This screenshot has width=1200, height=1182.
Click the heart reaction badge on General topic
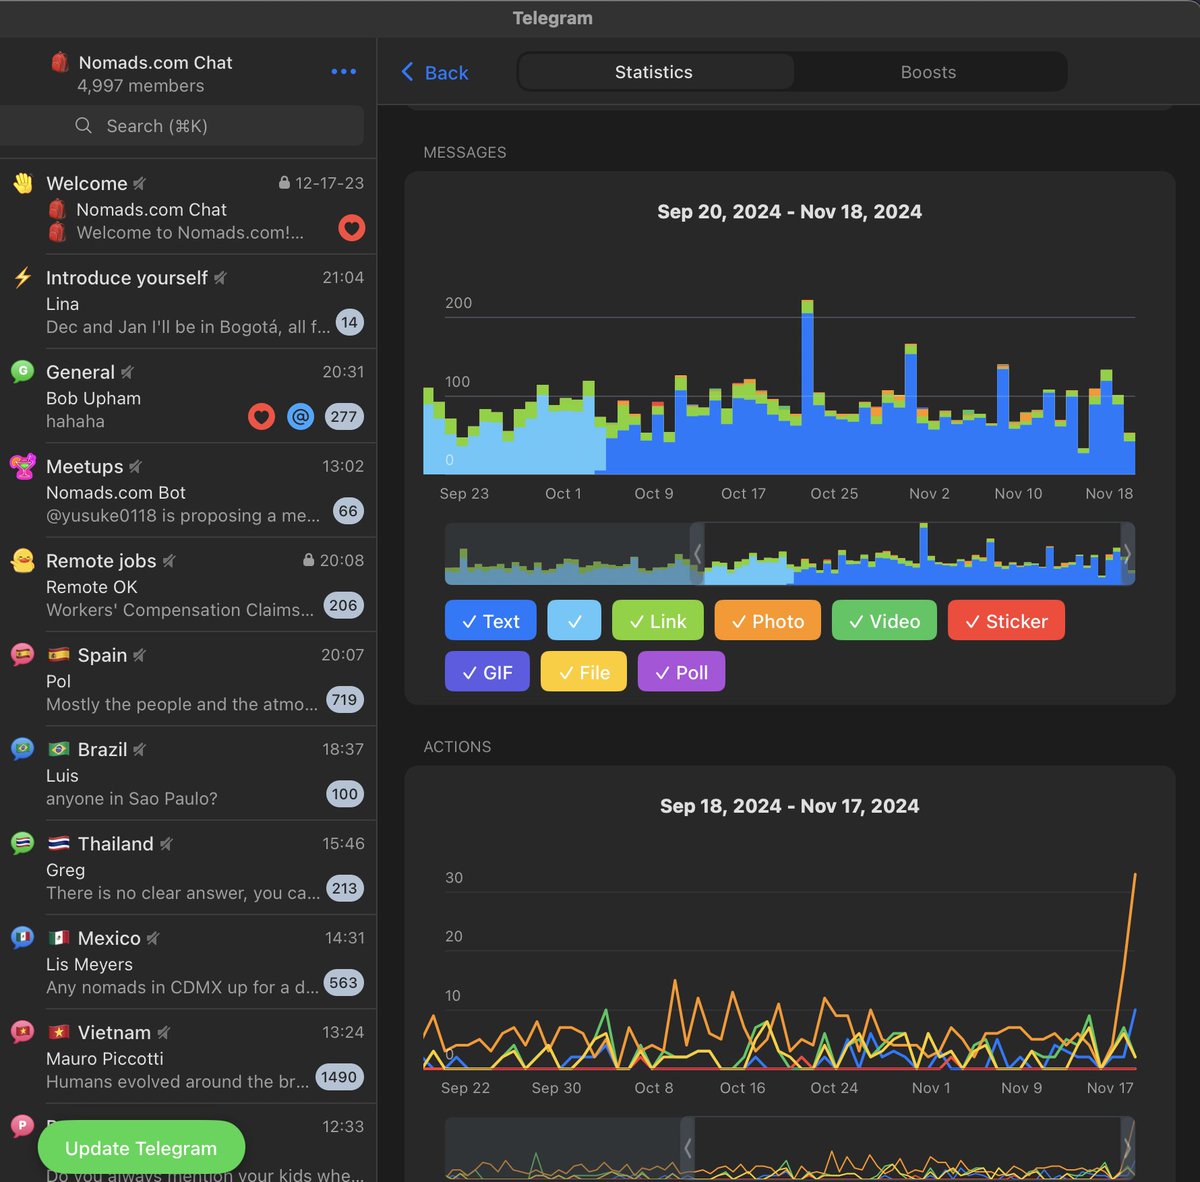point(262,416)
